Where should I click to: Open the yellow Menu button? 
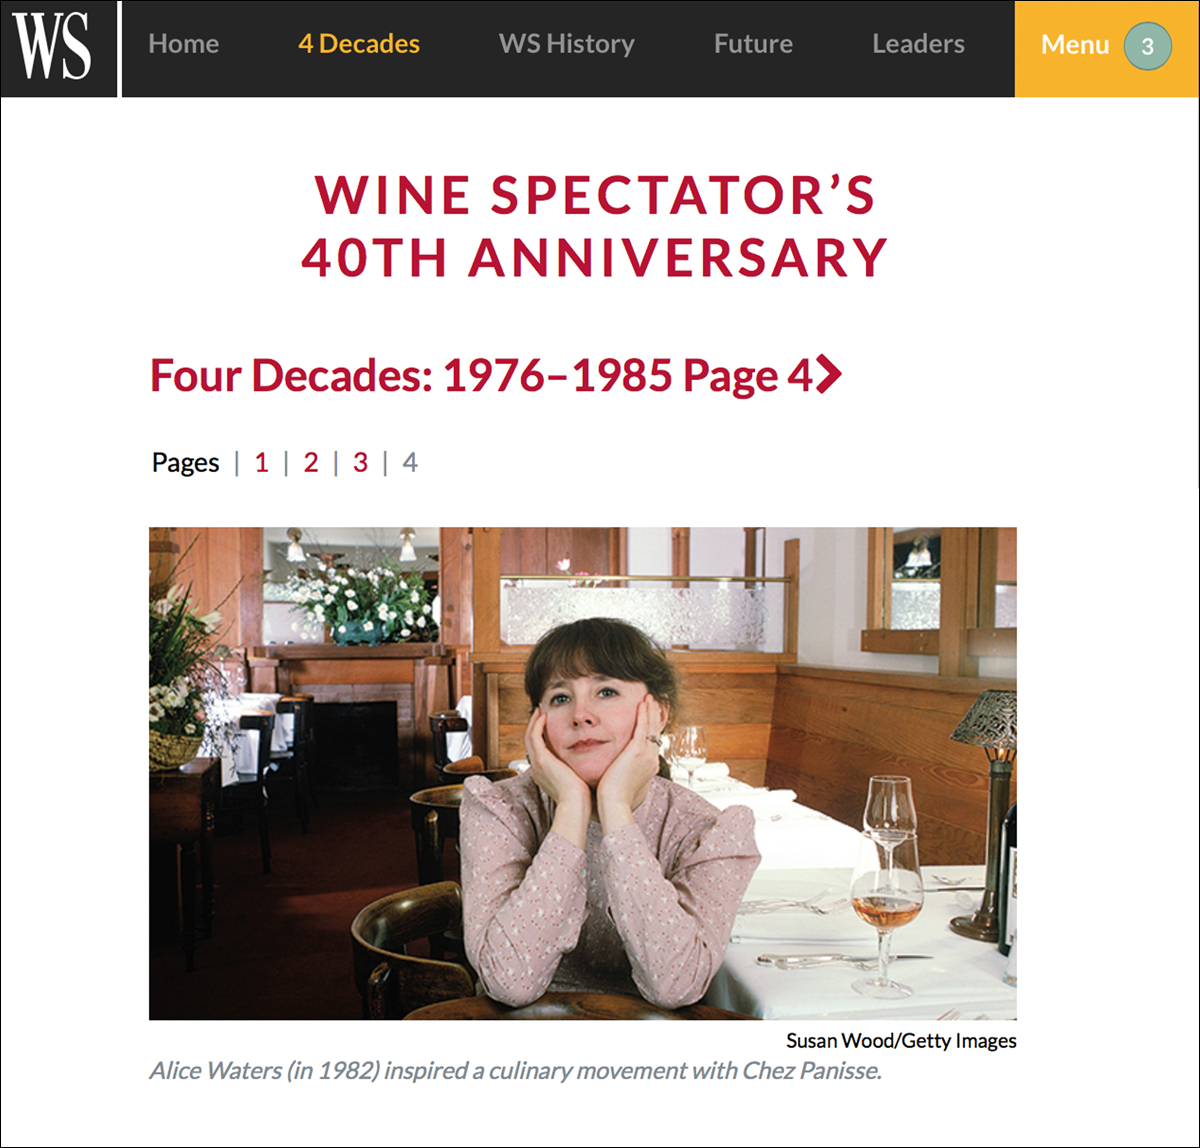[x=1075, y=45]
